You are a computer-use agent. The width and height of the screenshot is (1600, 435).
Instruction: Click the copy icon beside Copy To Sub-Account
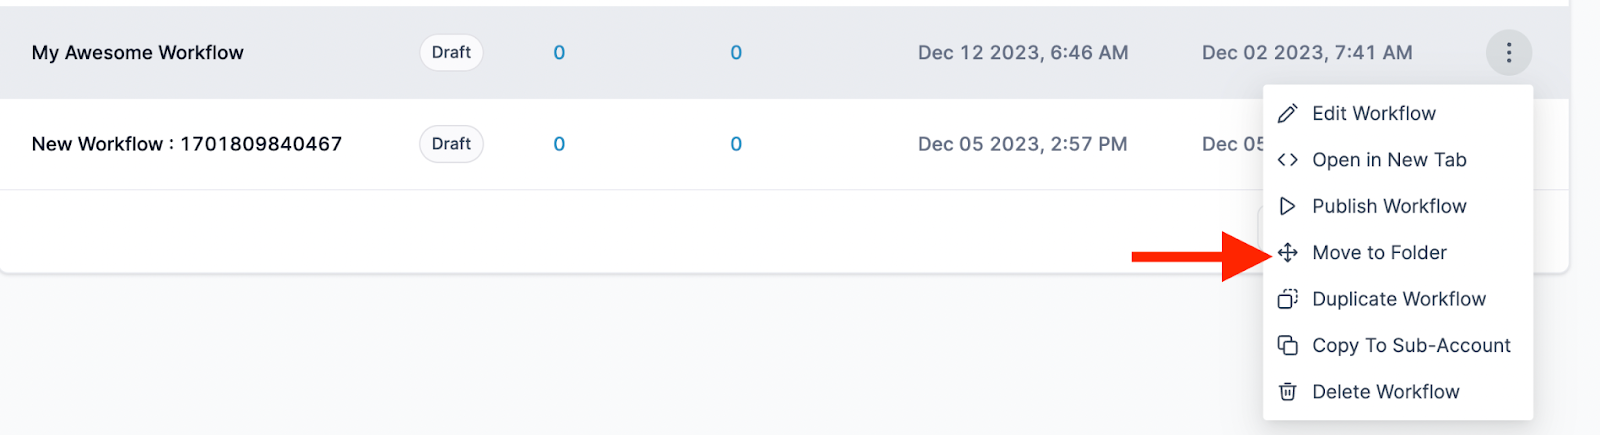point(1288,345)
